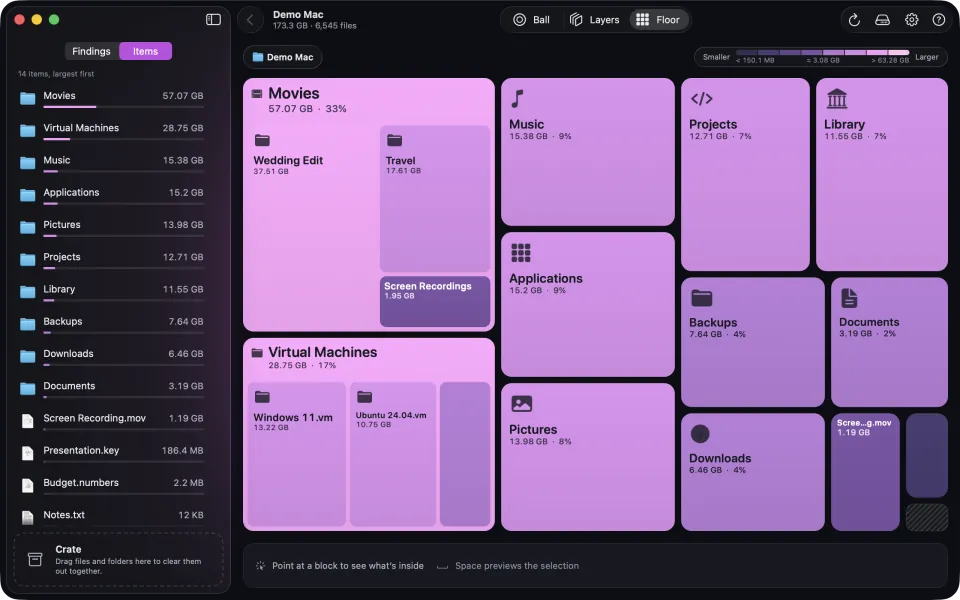Click the Wedding Edit folder icon

point(262,140)
